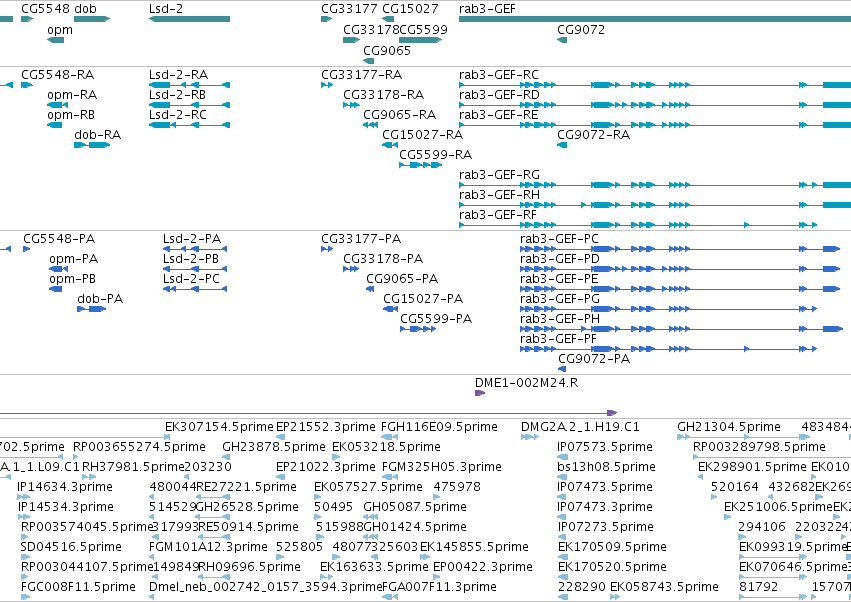Viewport: 851px width, 602px height.
Task: Select the CG5599 gene label
Action: click(423, 30)
